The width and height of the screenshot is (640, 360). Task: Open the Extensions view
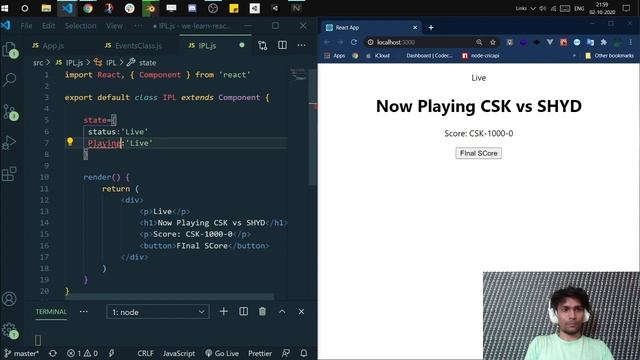point(10,174)
